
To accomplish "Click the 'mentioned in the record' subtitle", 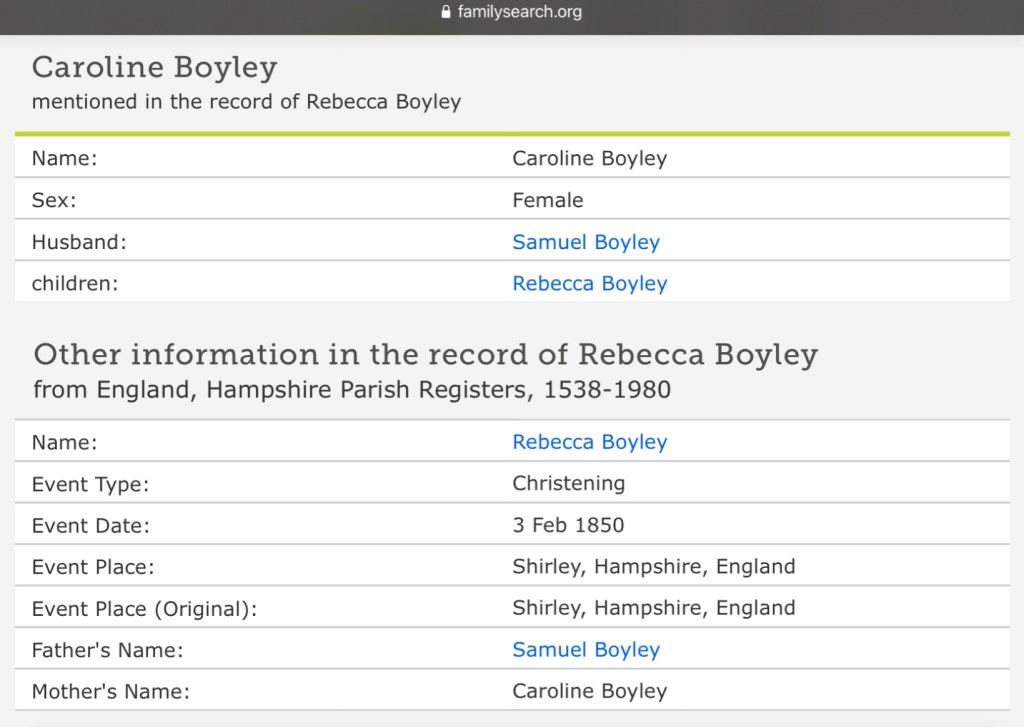I will [246, 102].
